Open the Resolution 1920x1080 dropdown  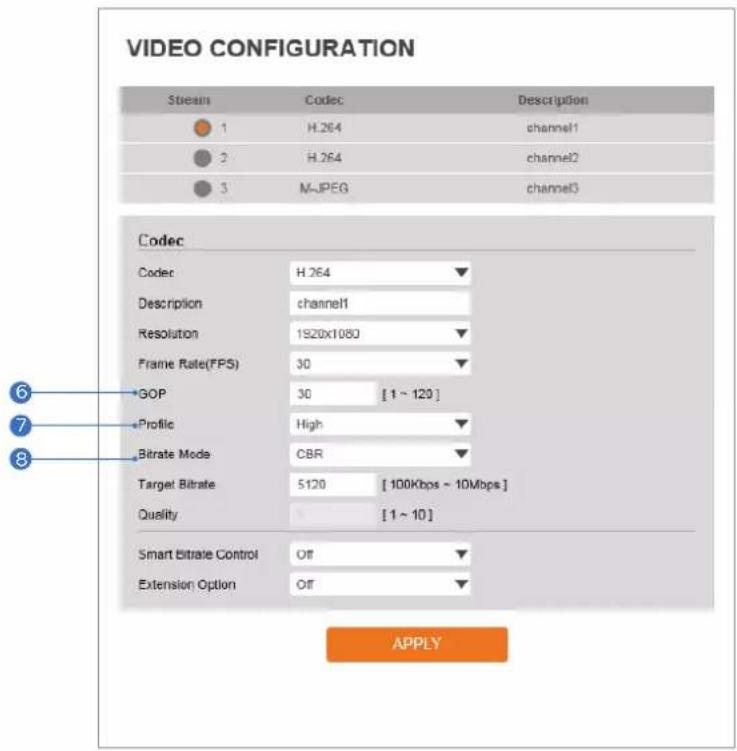point(380,333)
